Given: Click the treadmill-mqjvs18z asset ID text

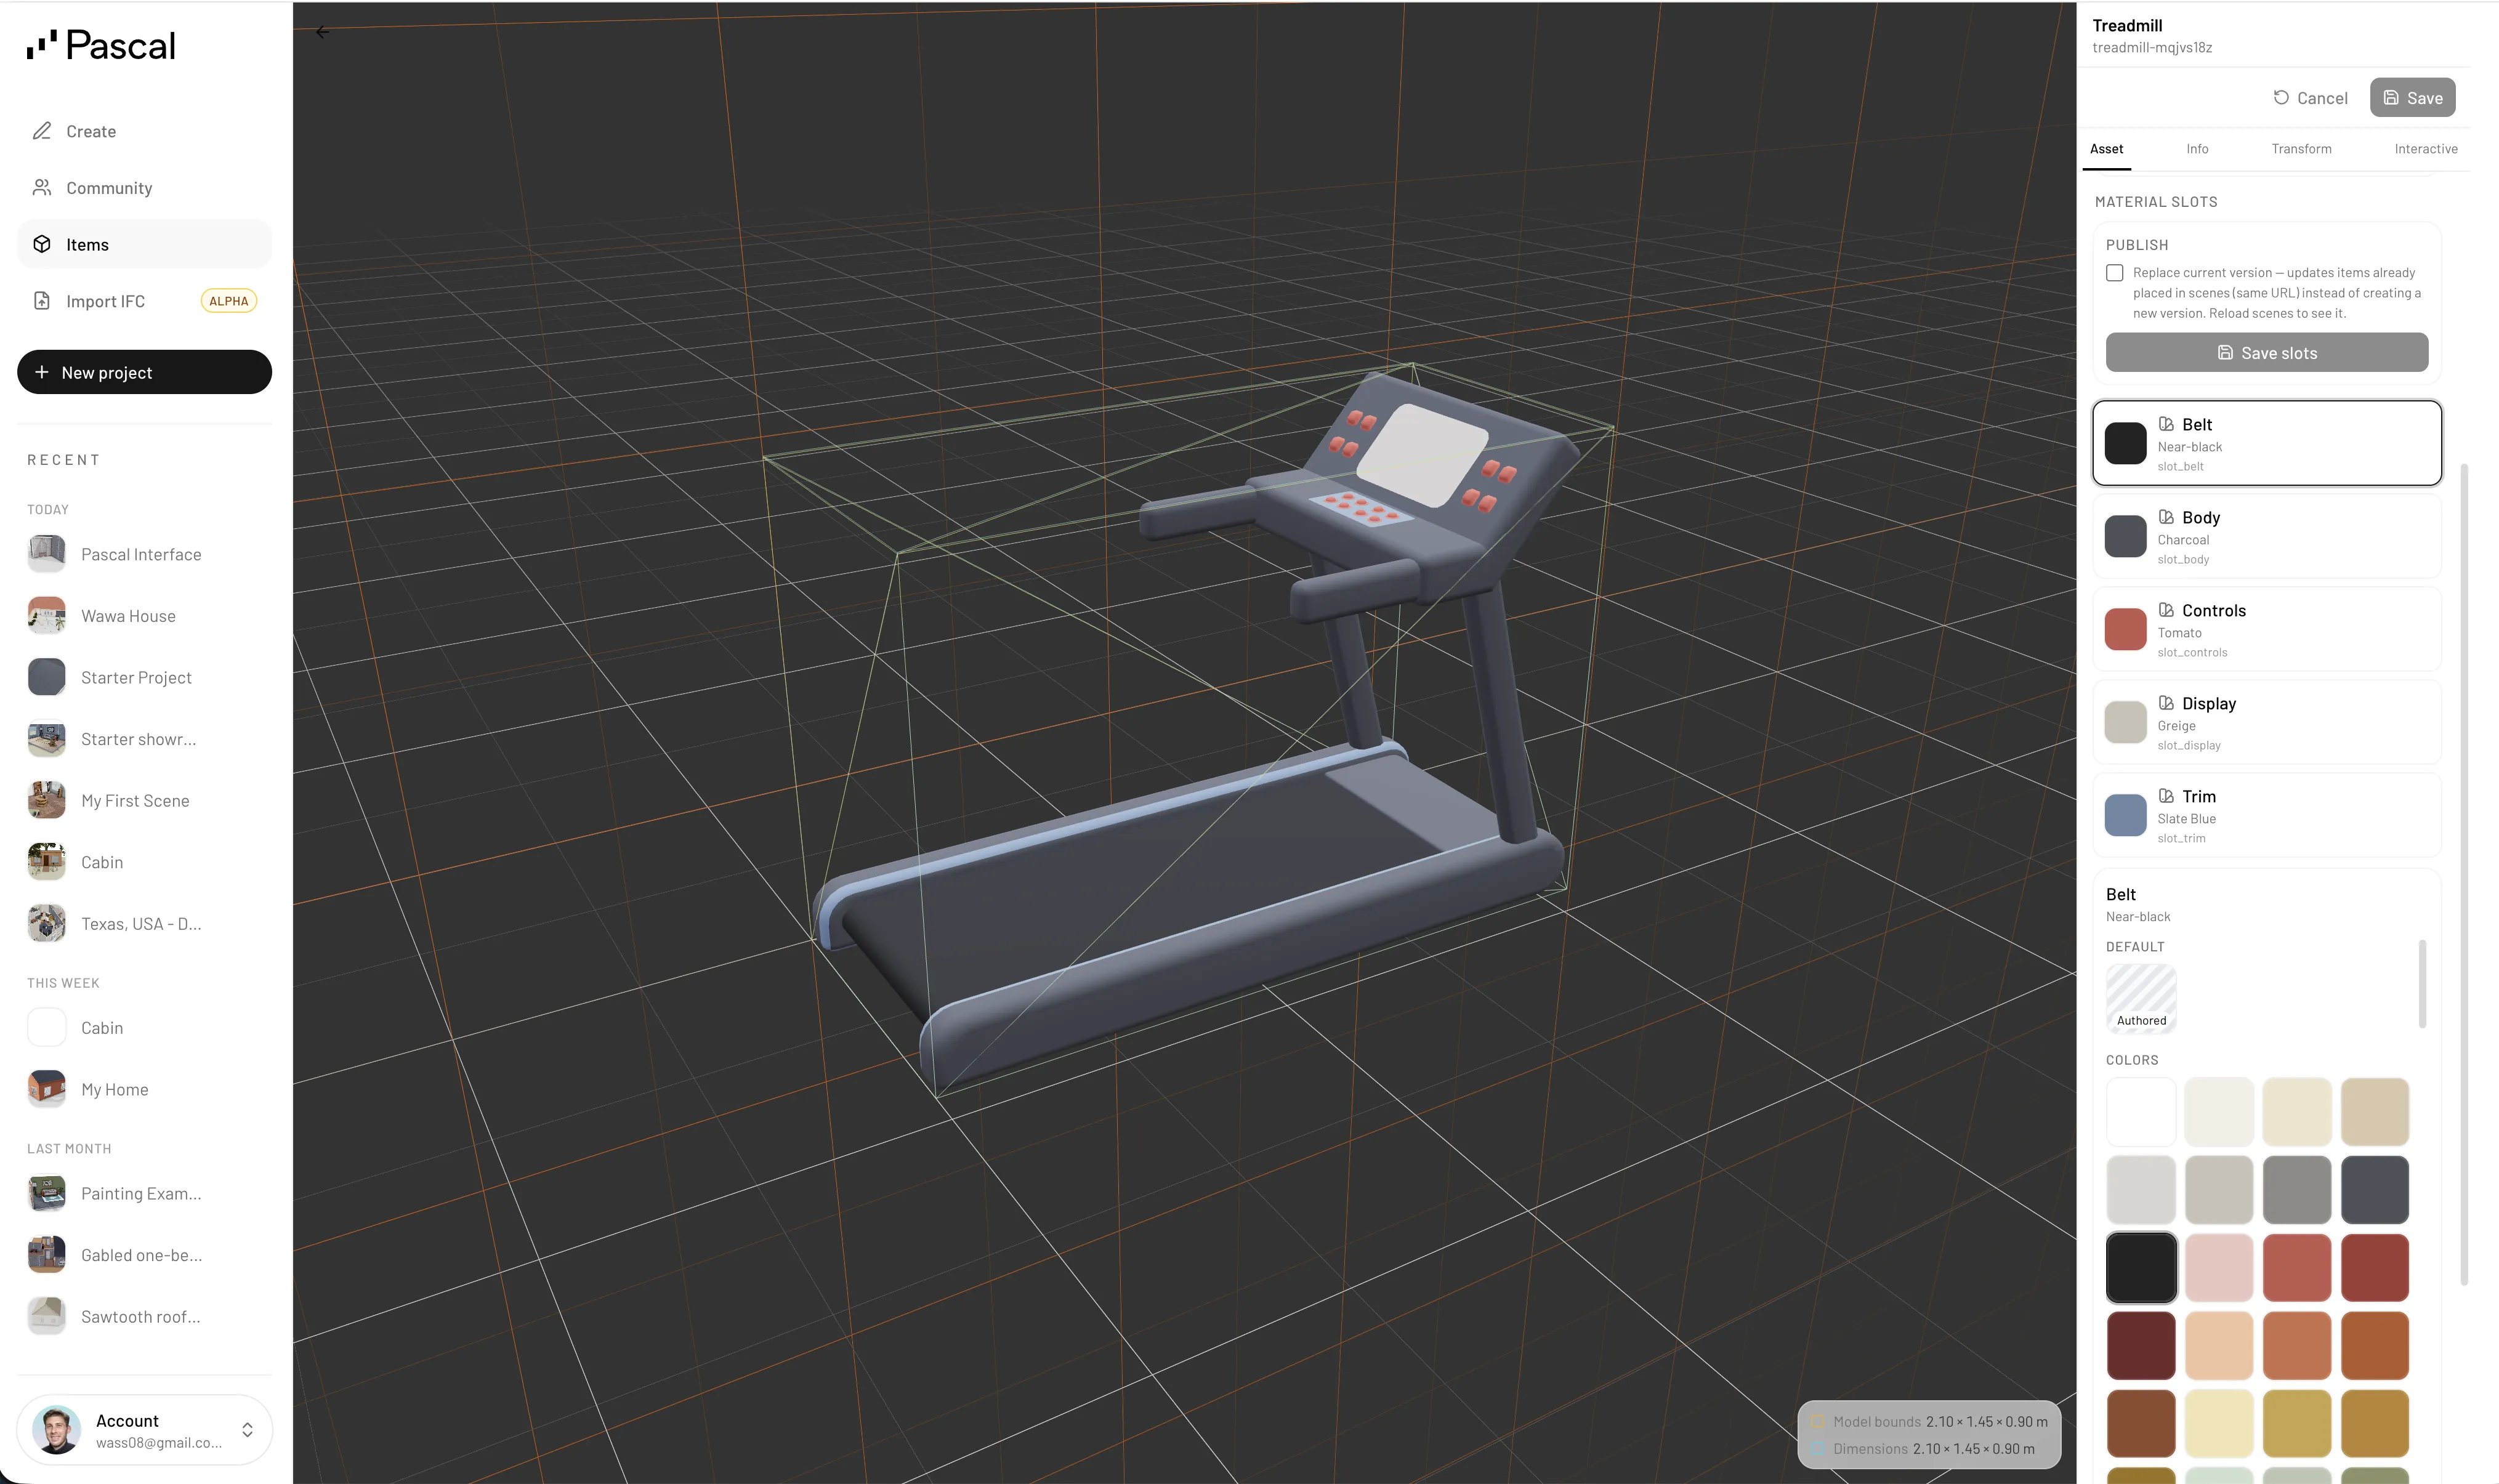Looking at the screenshot, I should [x=2152, y=47].
